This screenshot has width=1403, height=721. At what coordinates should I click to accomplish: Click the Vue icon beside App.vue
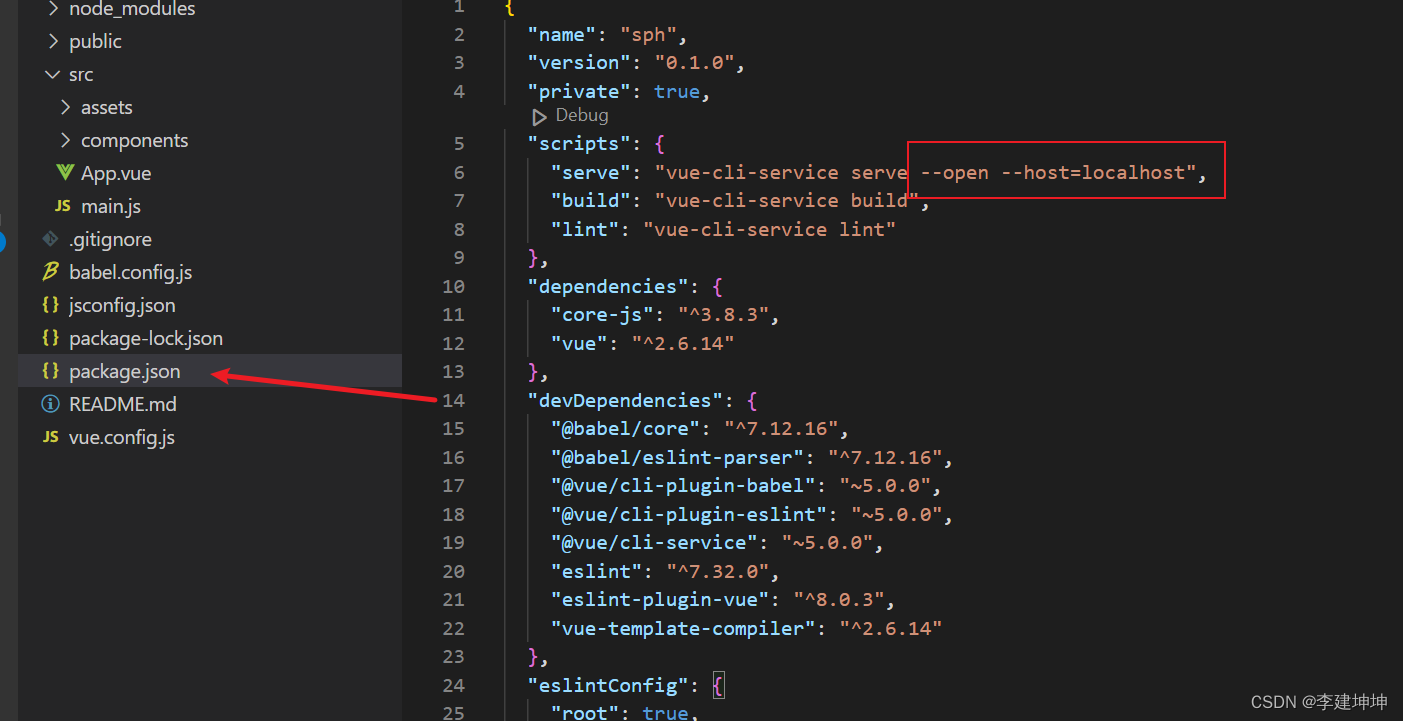click(x=65, y=173)
